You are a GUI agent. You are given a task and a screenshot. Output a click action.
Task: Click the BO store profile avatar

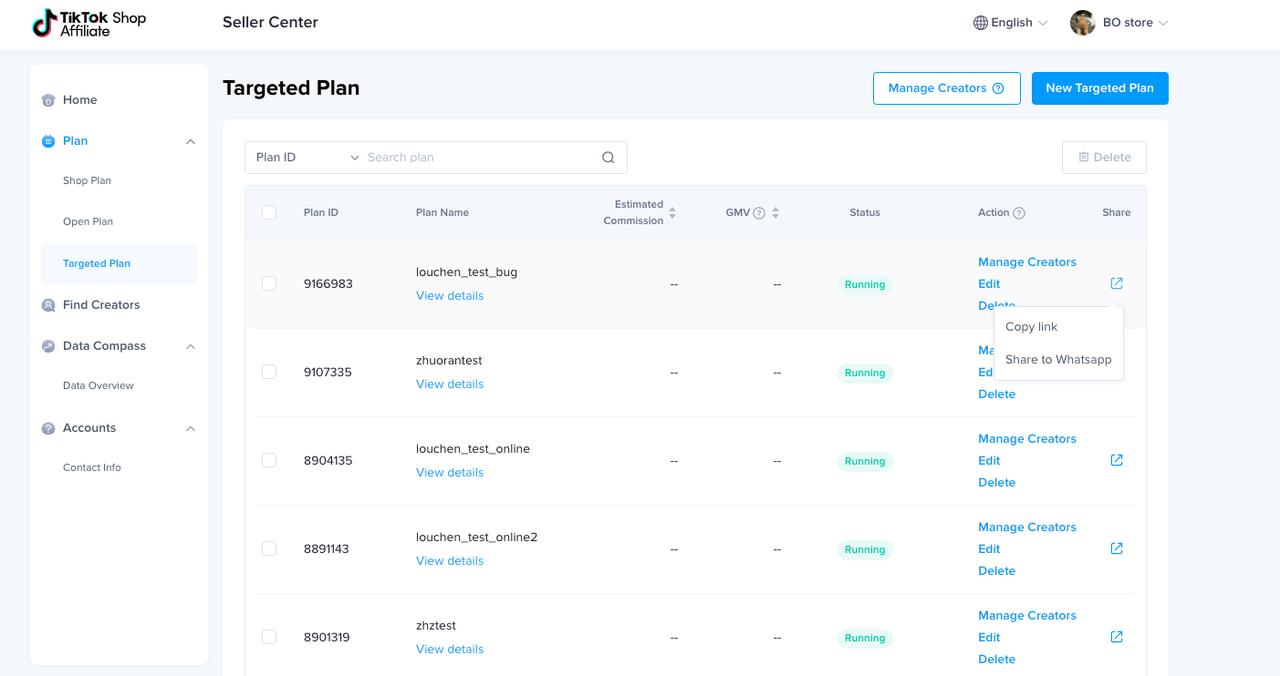point(1082,23)
